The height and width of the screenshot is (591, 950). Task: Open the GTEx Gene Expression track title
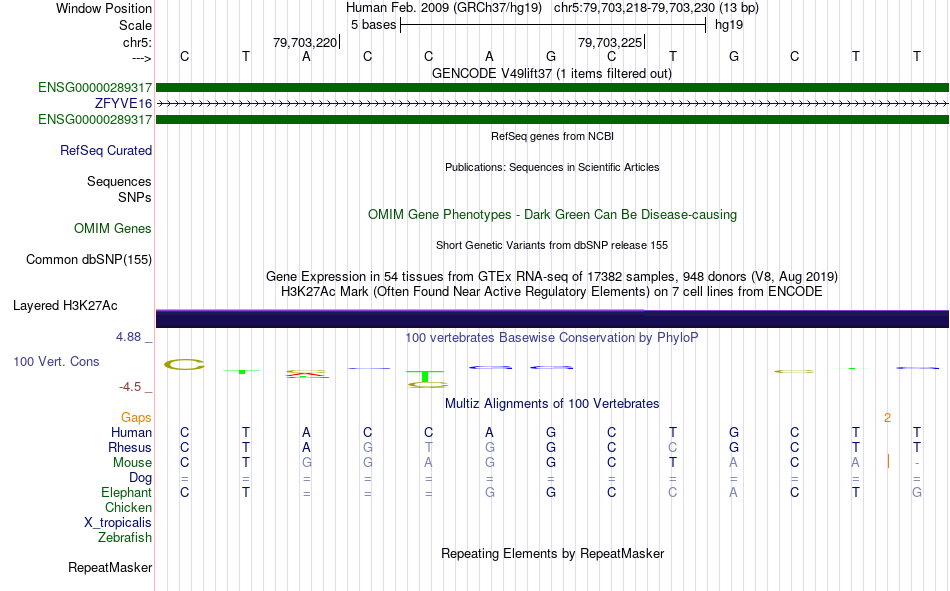coord(552,276)
